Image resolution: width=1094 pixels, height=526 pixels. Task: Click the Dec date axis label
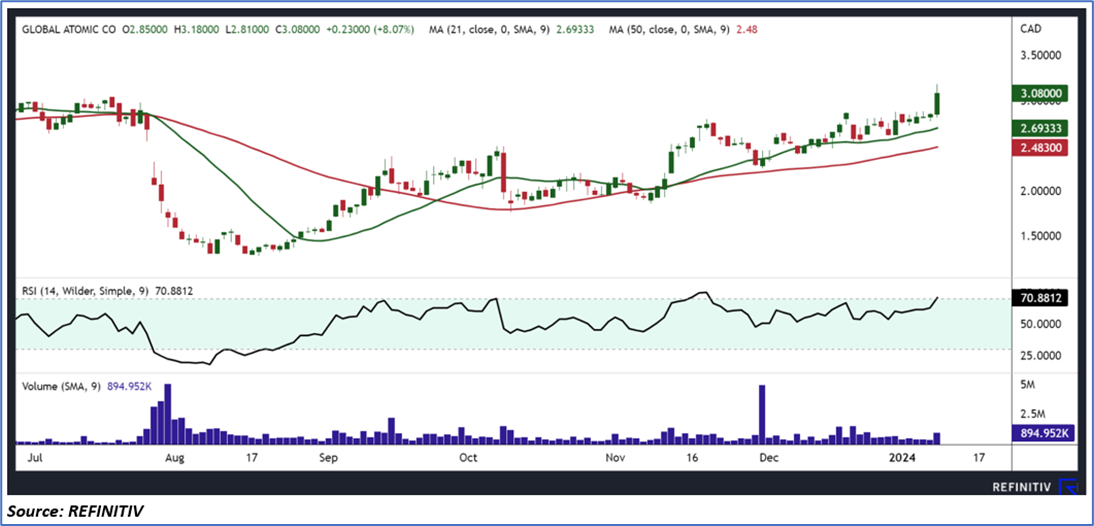[768, 458]
